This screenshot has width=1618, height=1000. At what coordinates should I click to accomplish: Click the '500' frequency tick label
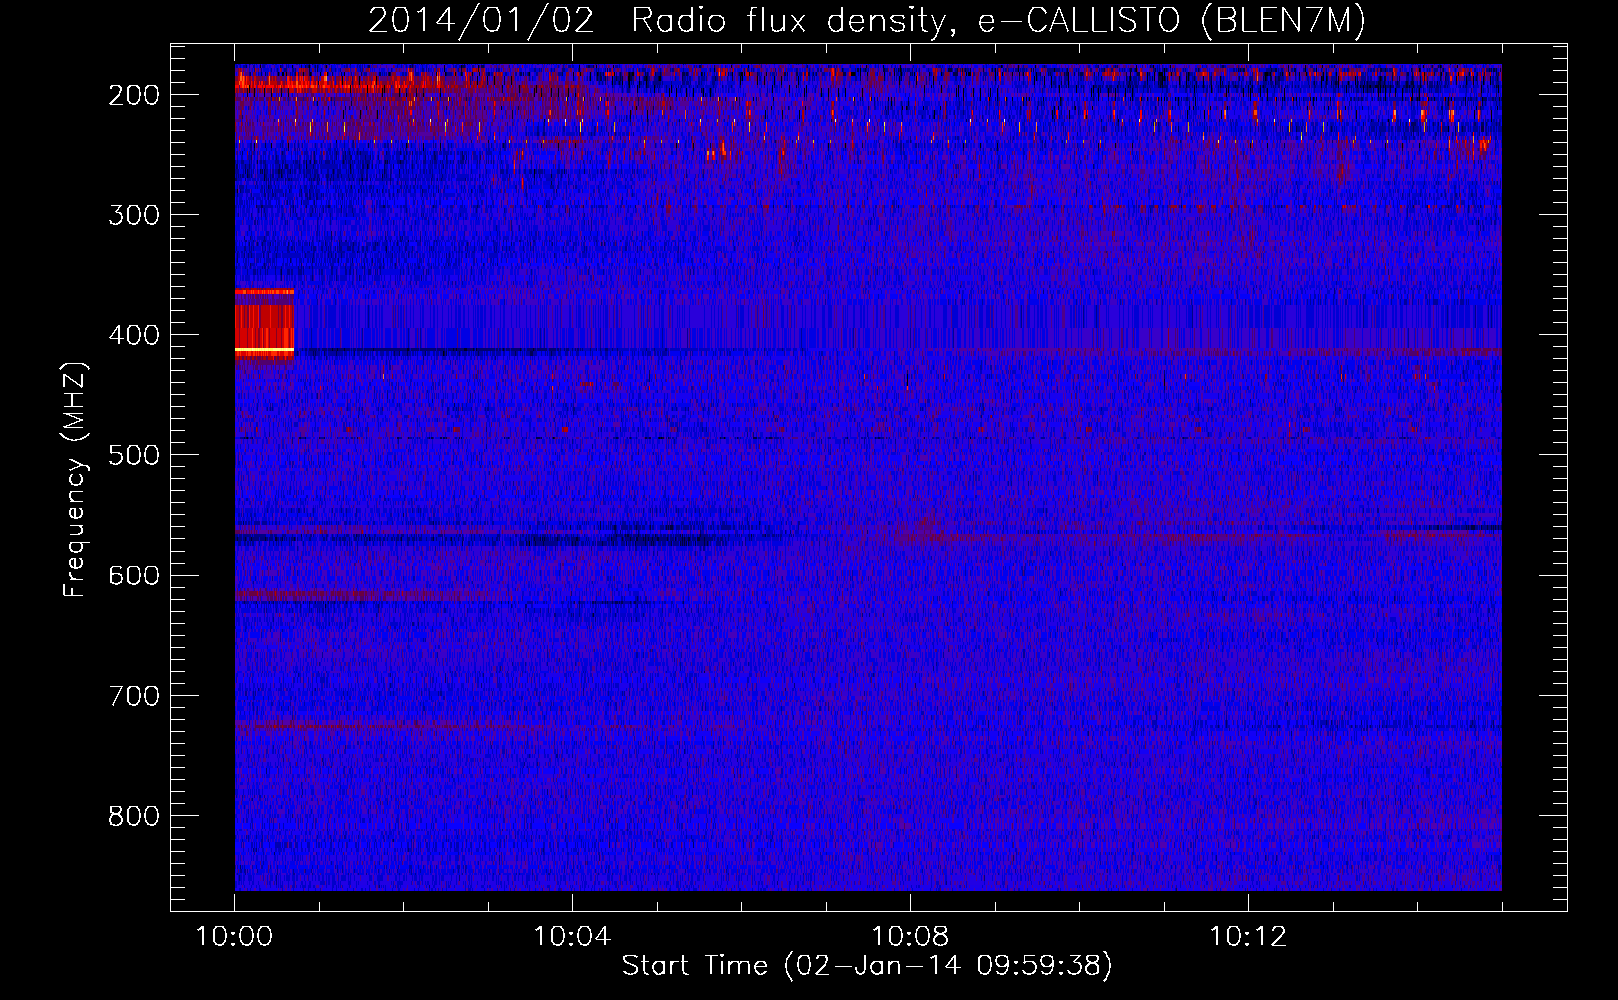click(134, 455)
